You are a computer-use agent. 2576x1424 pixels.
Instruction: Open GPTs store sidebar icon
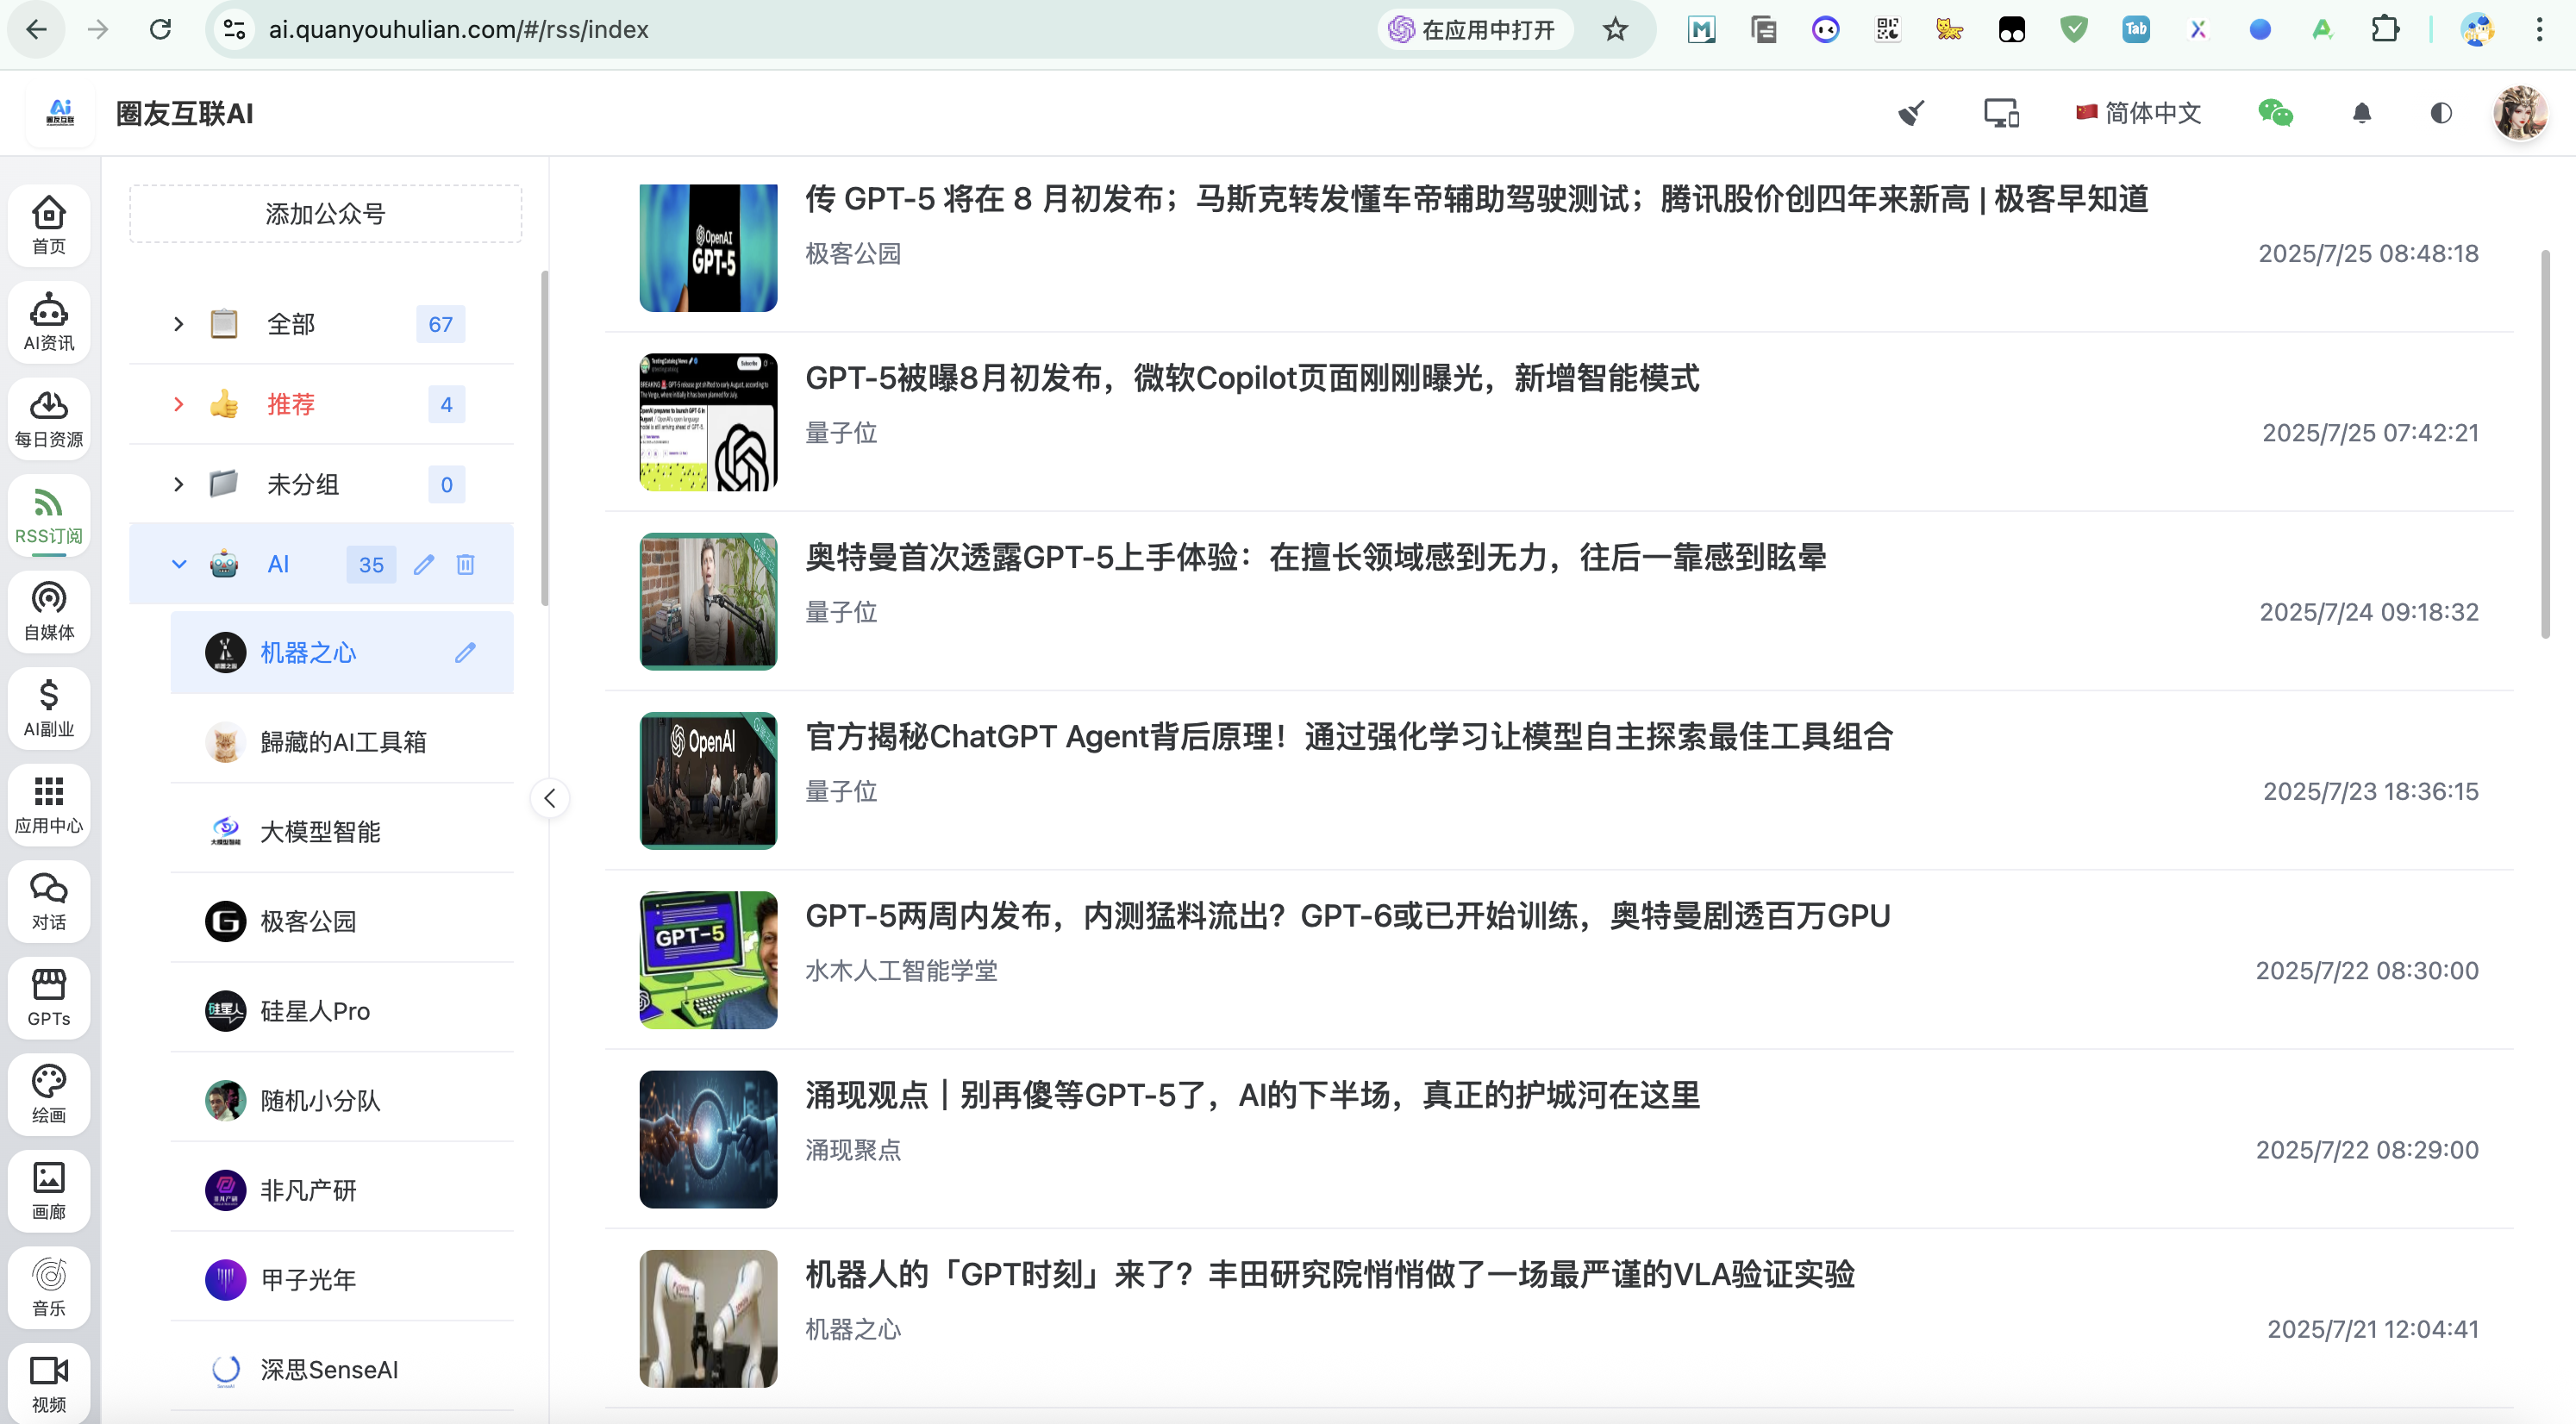(49, 998)
